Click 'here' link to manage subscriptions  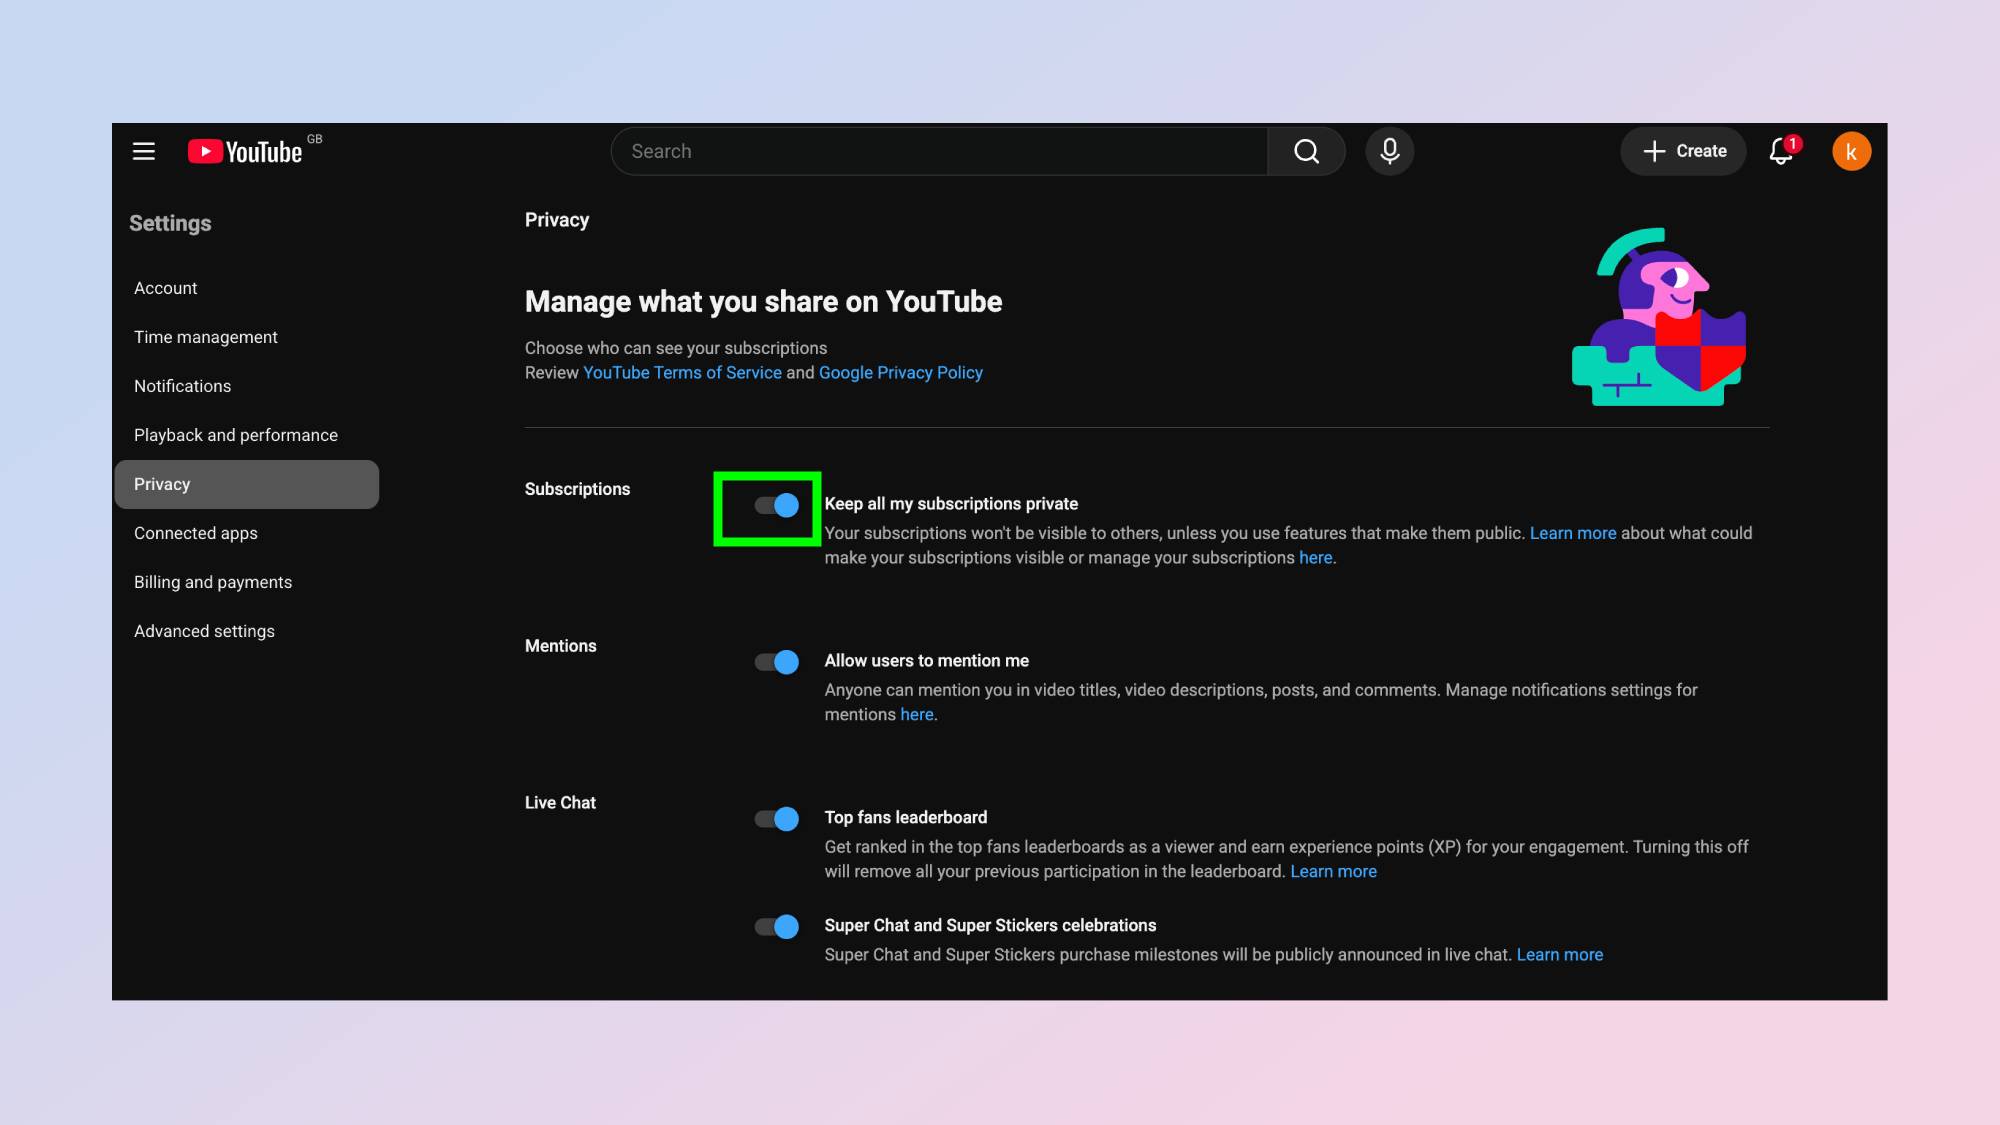point(1315,558)
